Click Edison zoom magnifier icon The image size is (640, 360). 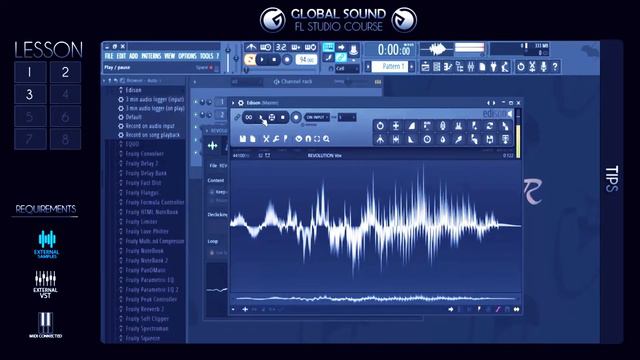point(326,139)
